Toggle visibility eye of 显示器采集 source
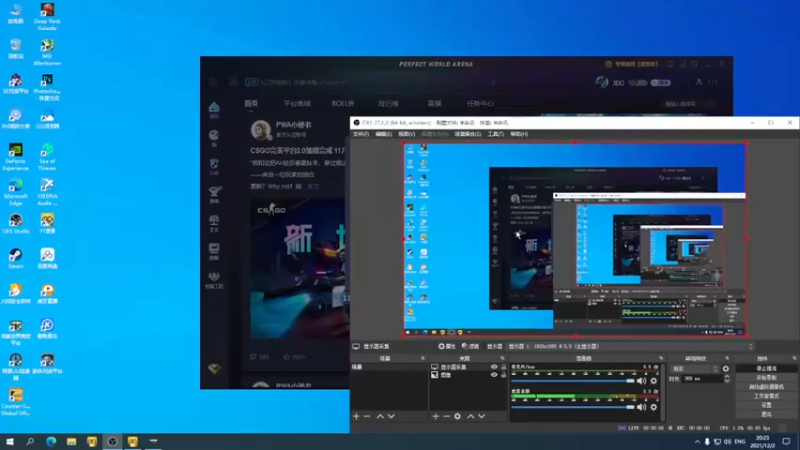The width and height of the screenshot is (800, 450). pyautogui.click(x=494, y=367)
